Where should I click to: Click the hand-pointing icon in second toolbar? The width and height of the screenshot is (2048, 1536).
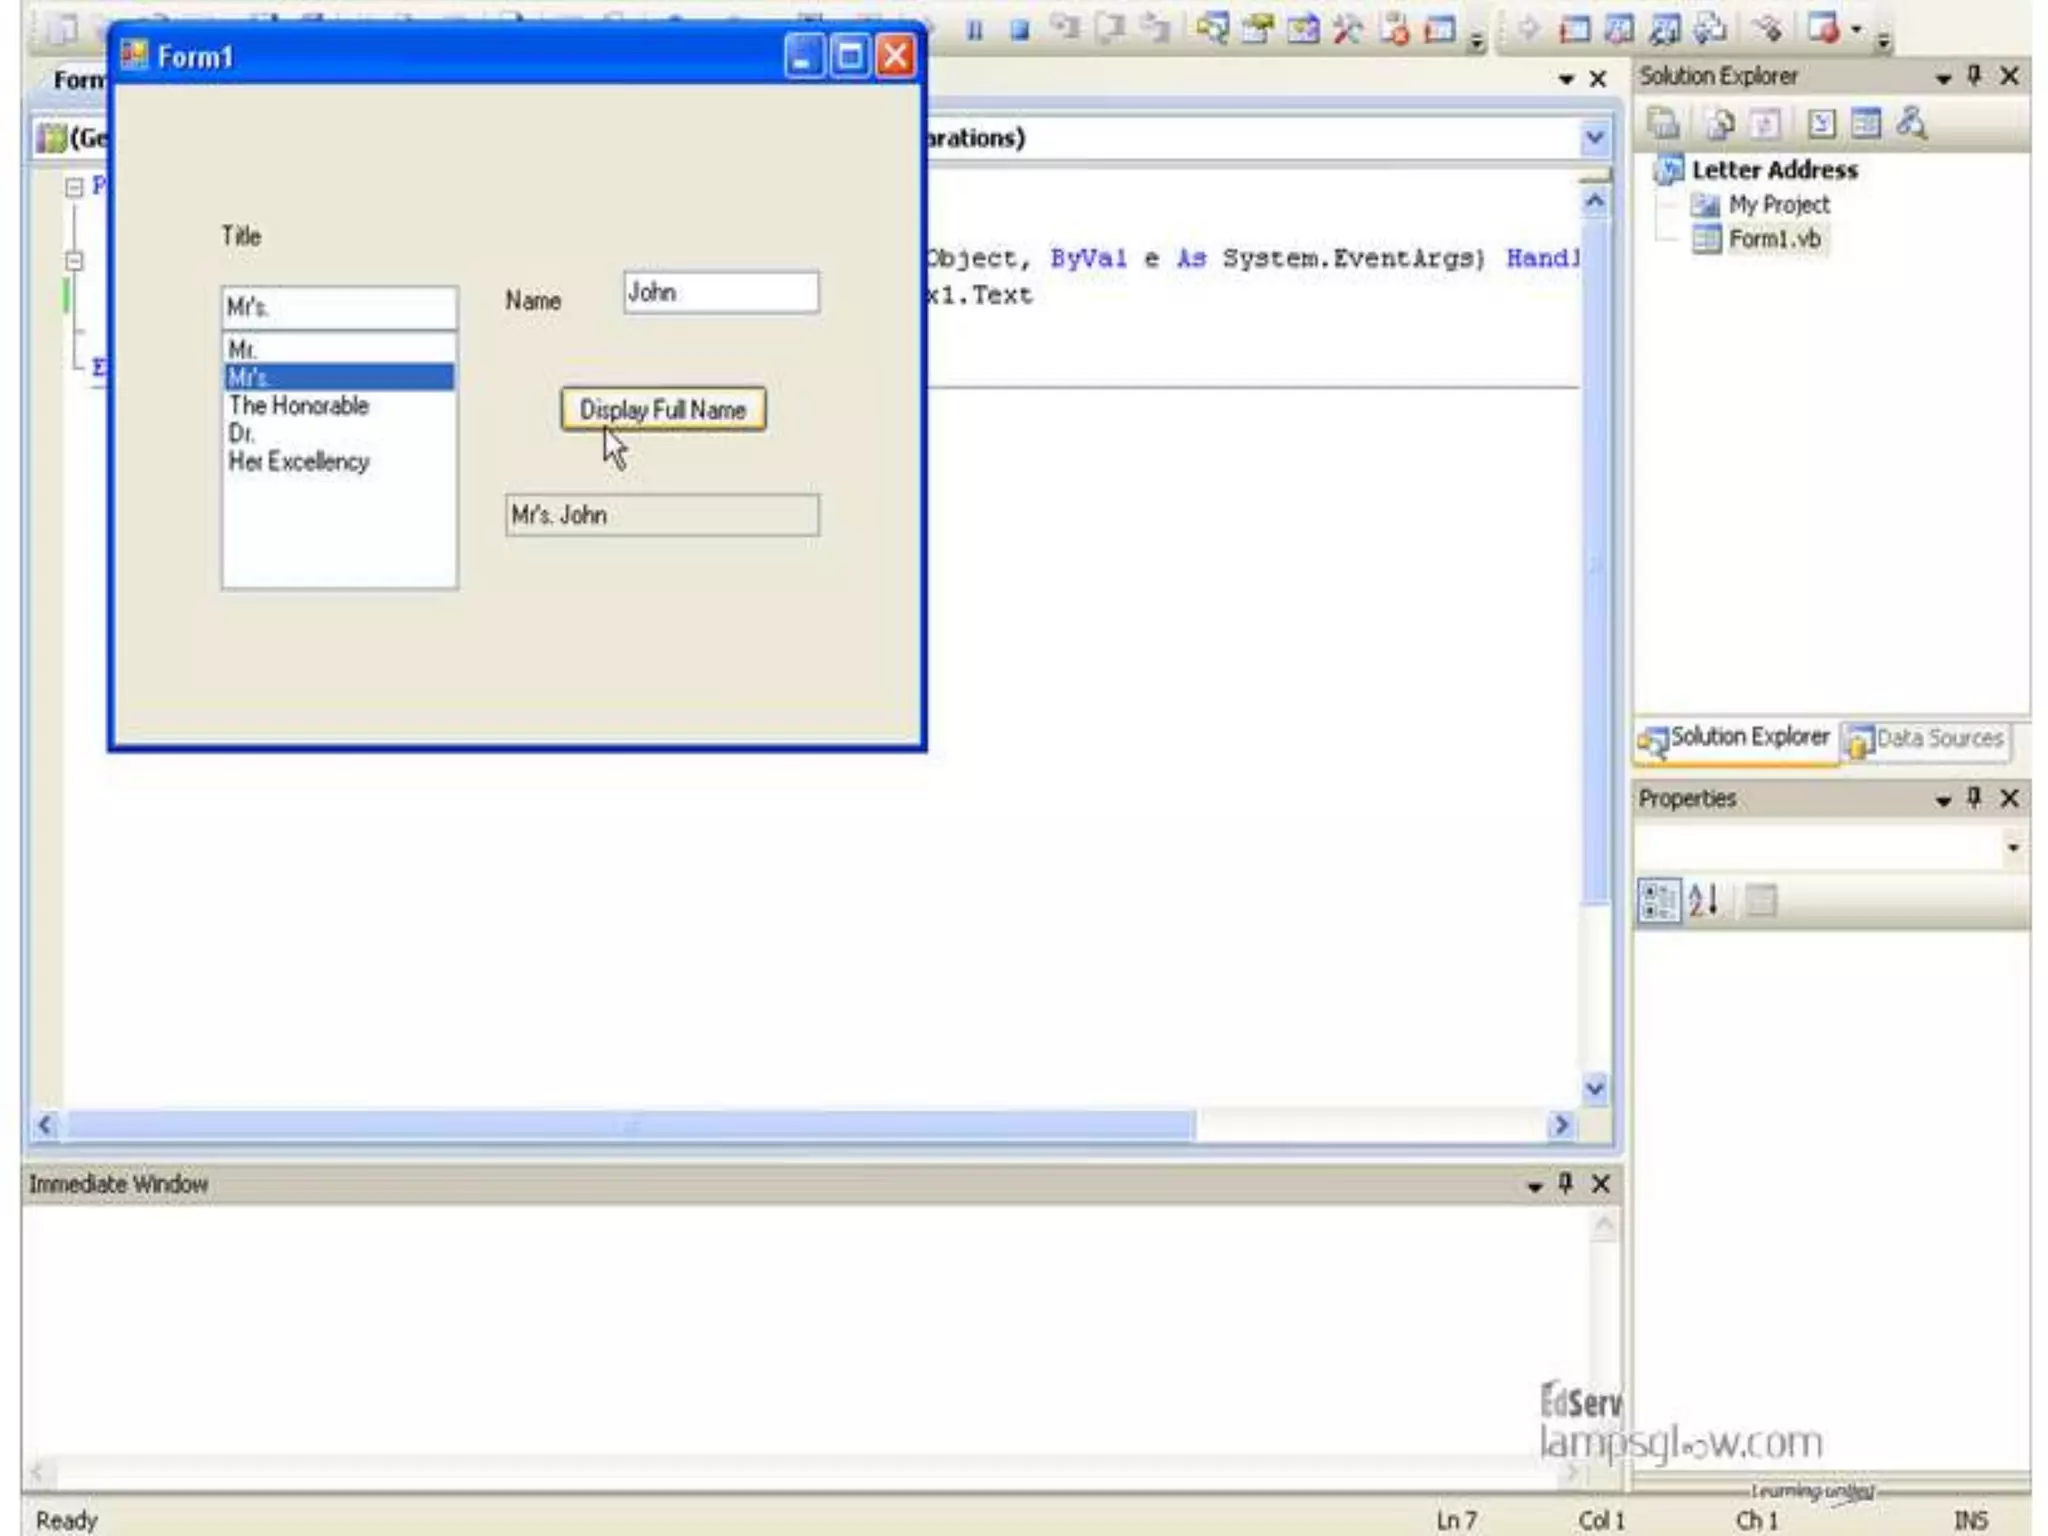[1766, 29]
